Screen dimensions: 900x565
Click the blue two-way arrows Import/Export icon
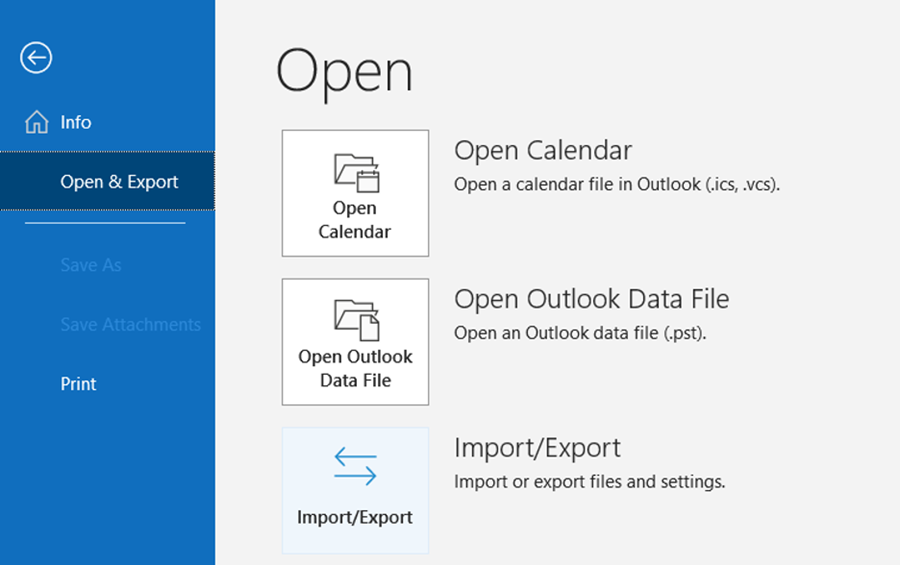coord(355,467)
